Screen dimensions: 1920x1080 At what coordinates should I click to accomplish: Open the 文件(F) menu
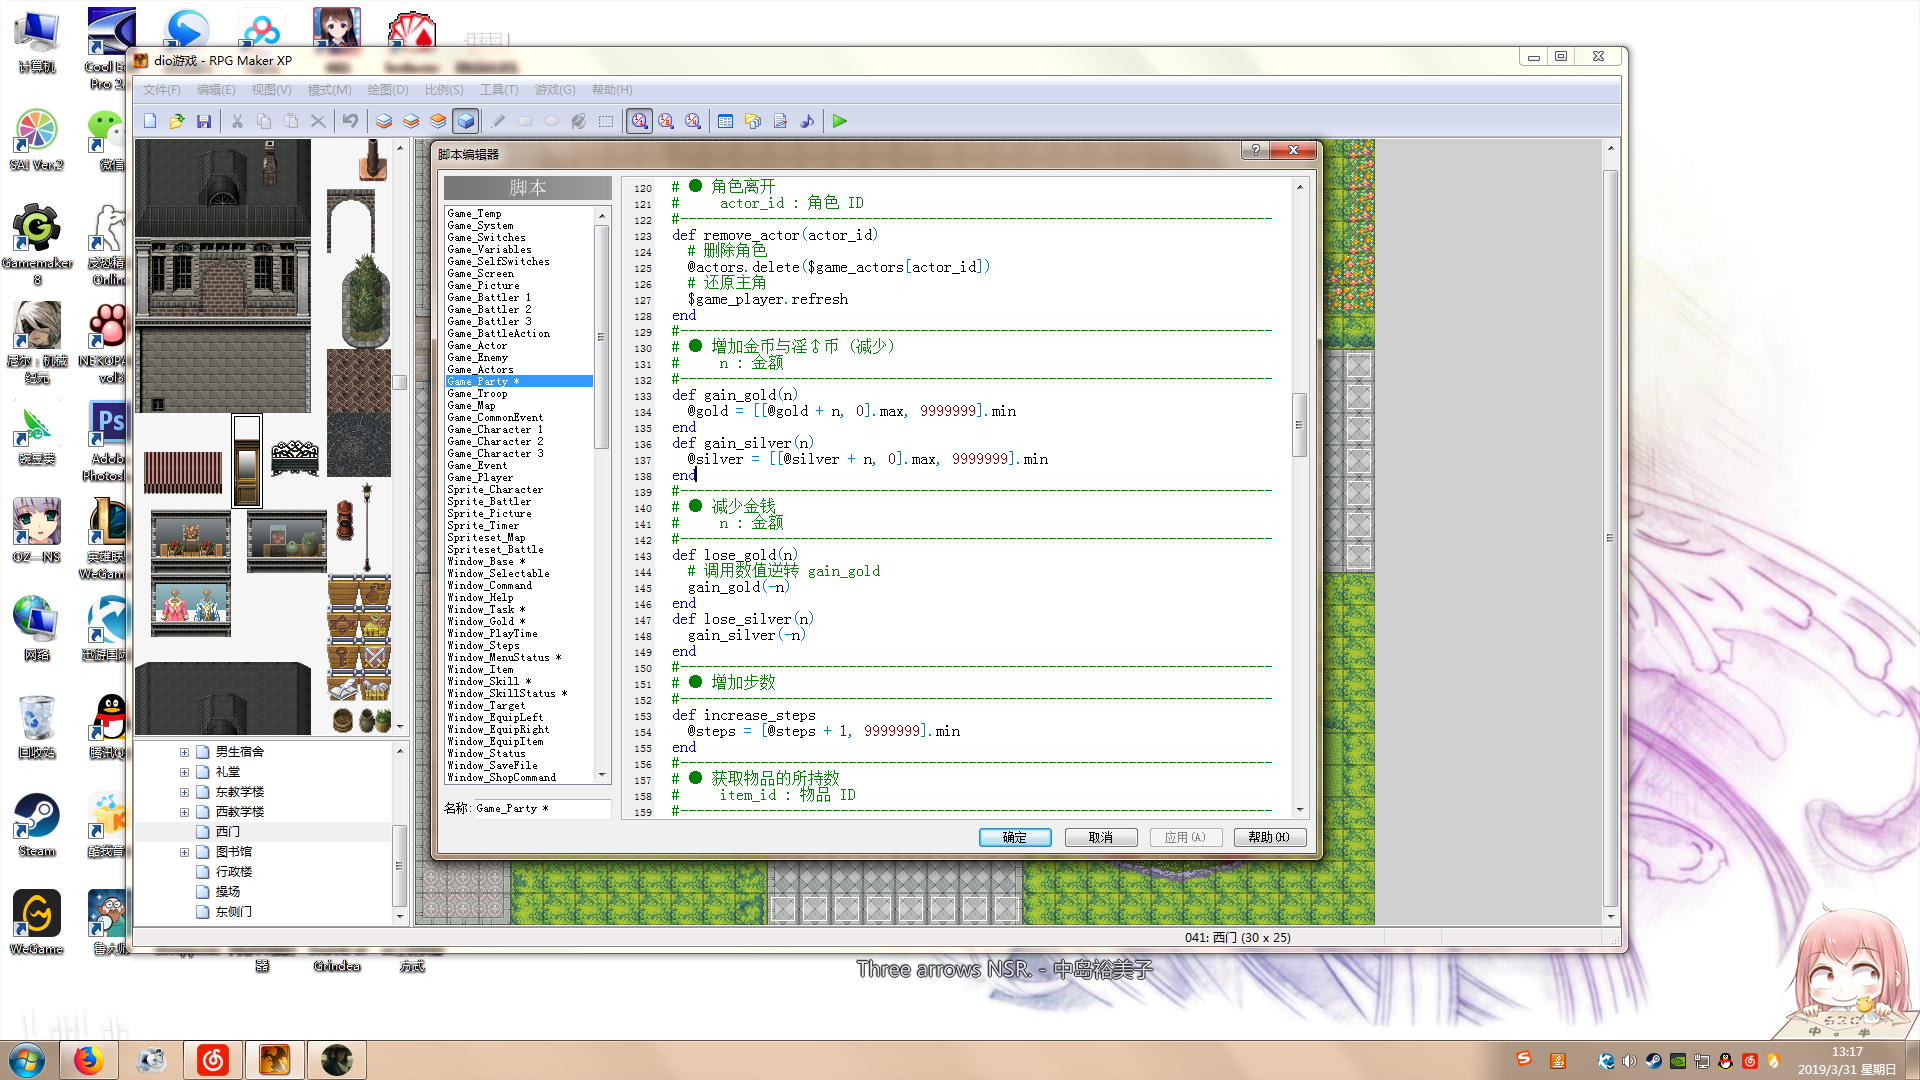[162, 90]
